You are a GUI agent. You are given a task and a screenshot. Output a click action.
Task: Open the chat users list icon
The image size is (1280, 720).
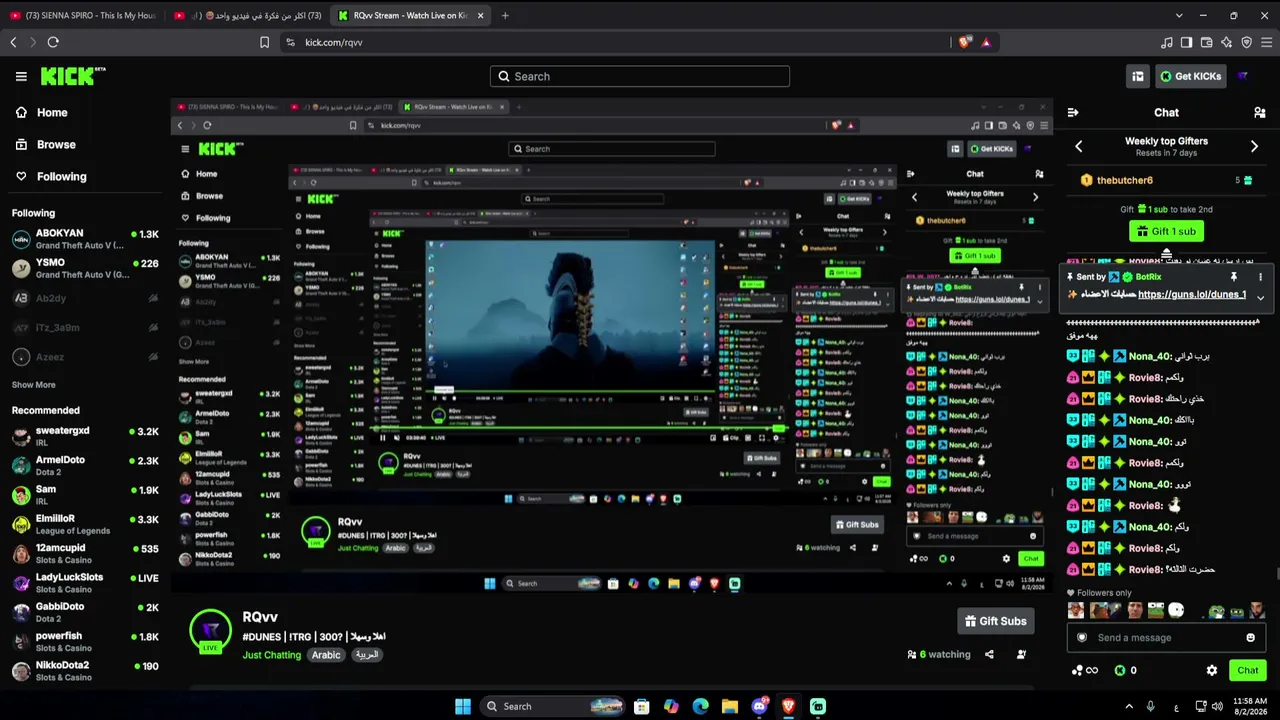click(1259, 113)
